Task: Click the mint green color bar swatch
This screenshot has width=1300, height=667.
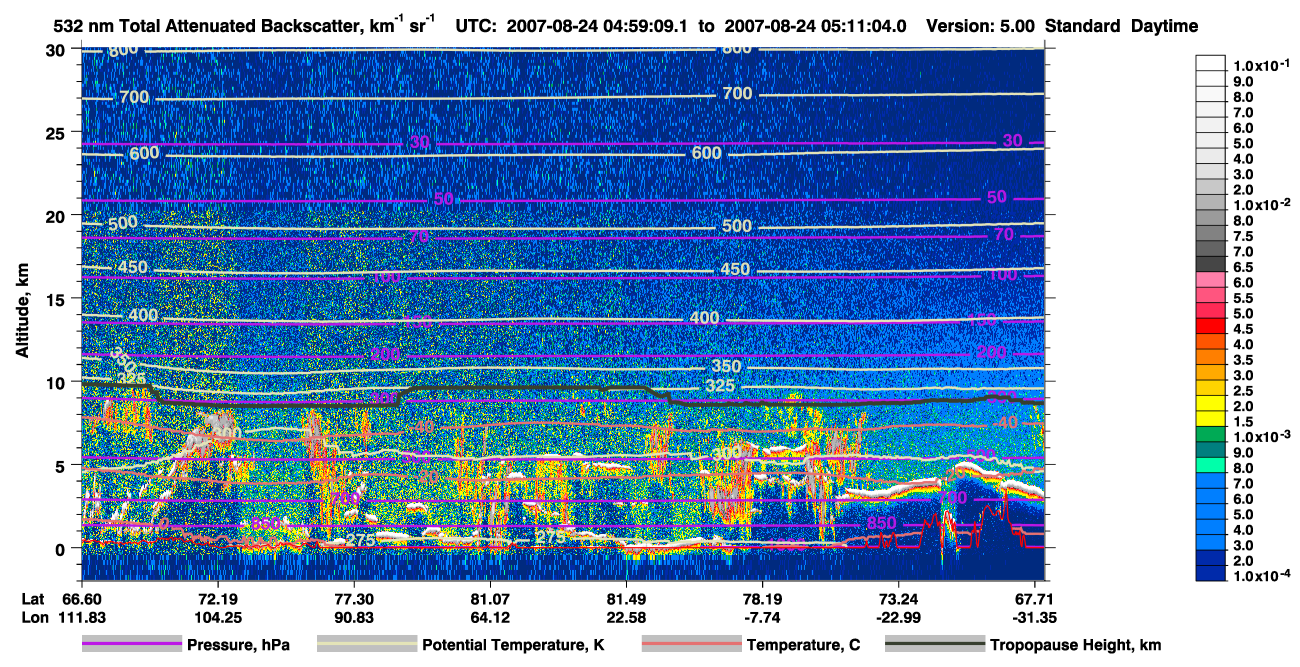Action: coord(1211,465)
